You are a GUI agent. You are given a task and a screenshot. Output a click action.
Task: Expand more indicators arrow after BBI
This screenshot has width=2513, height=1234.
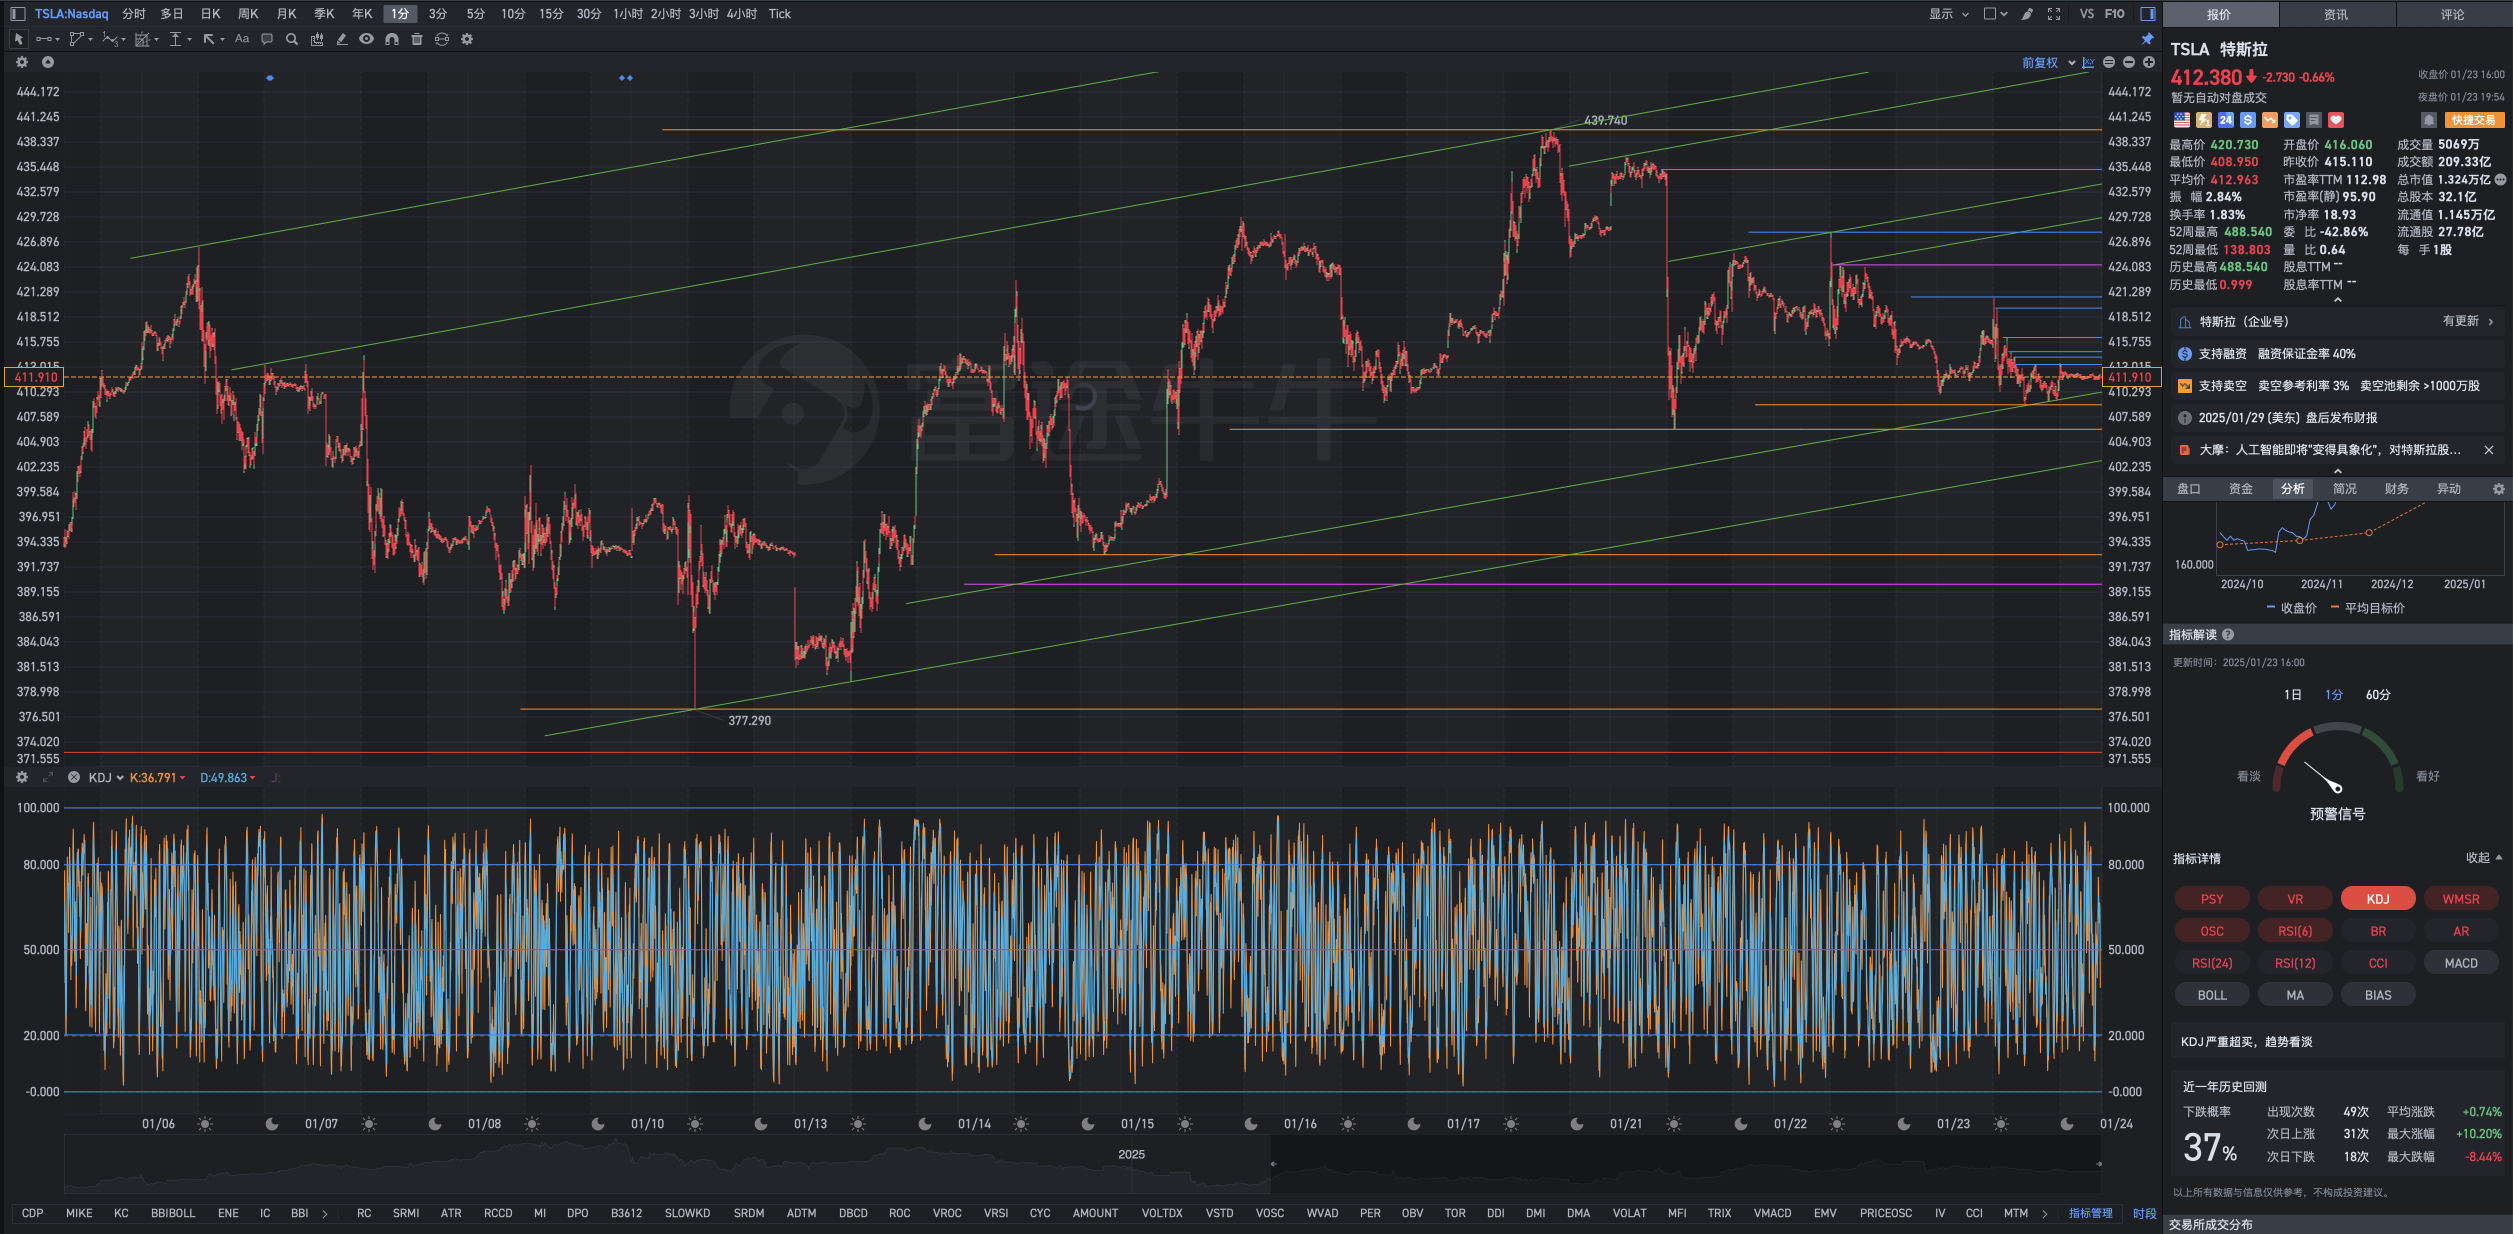tap(325, 1213)
